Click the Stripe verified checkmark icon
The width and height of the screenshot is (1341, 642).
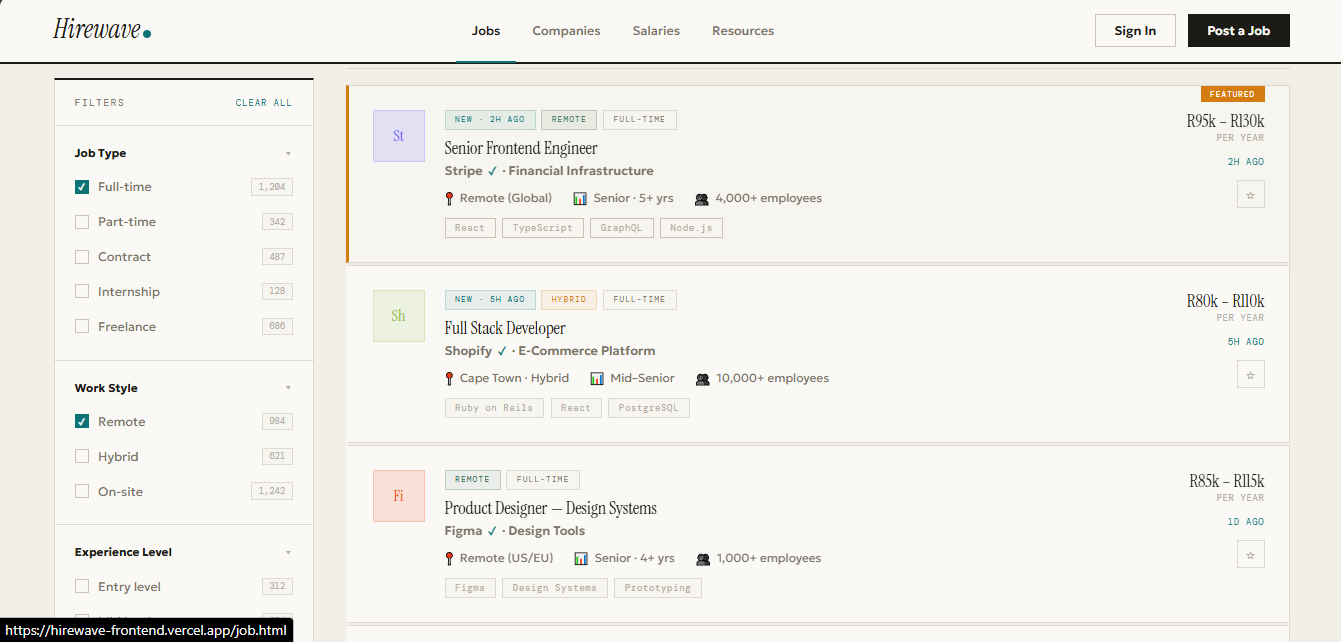(x=492, y=171)
